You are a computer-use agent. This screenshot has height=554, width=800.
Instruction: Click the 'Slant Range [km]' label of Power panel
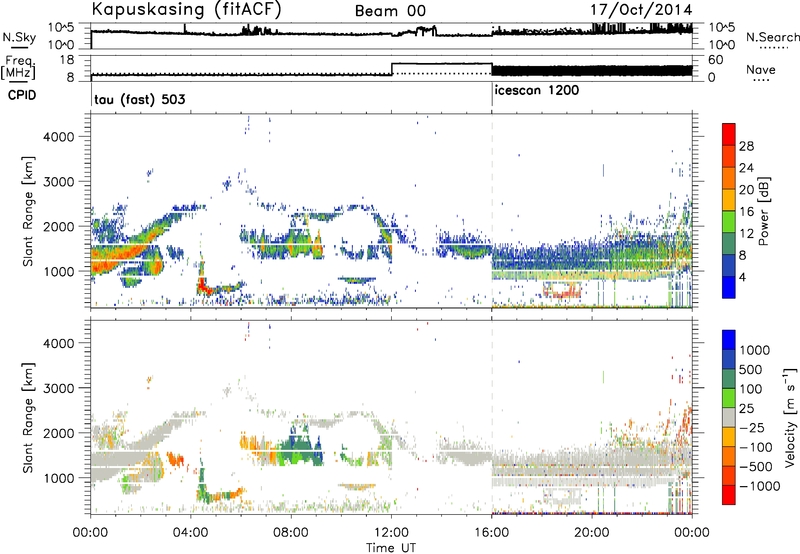point(28,211)
